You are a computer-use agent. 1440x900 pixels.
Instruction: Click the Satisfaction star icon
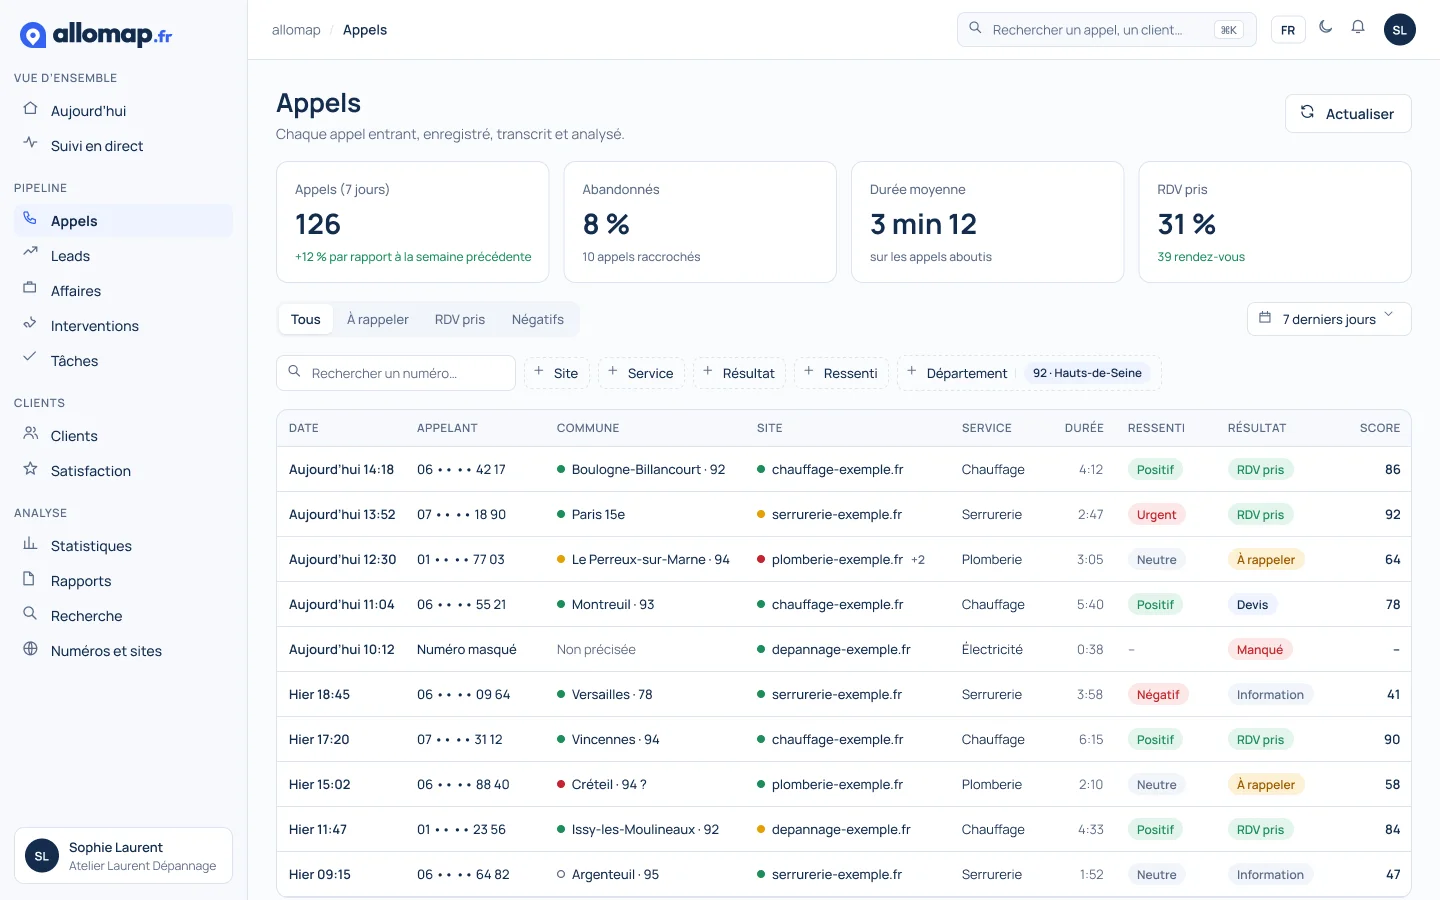[30, 469]
